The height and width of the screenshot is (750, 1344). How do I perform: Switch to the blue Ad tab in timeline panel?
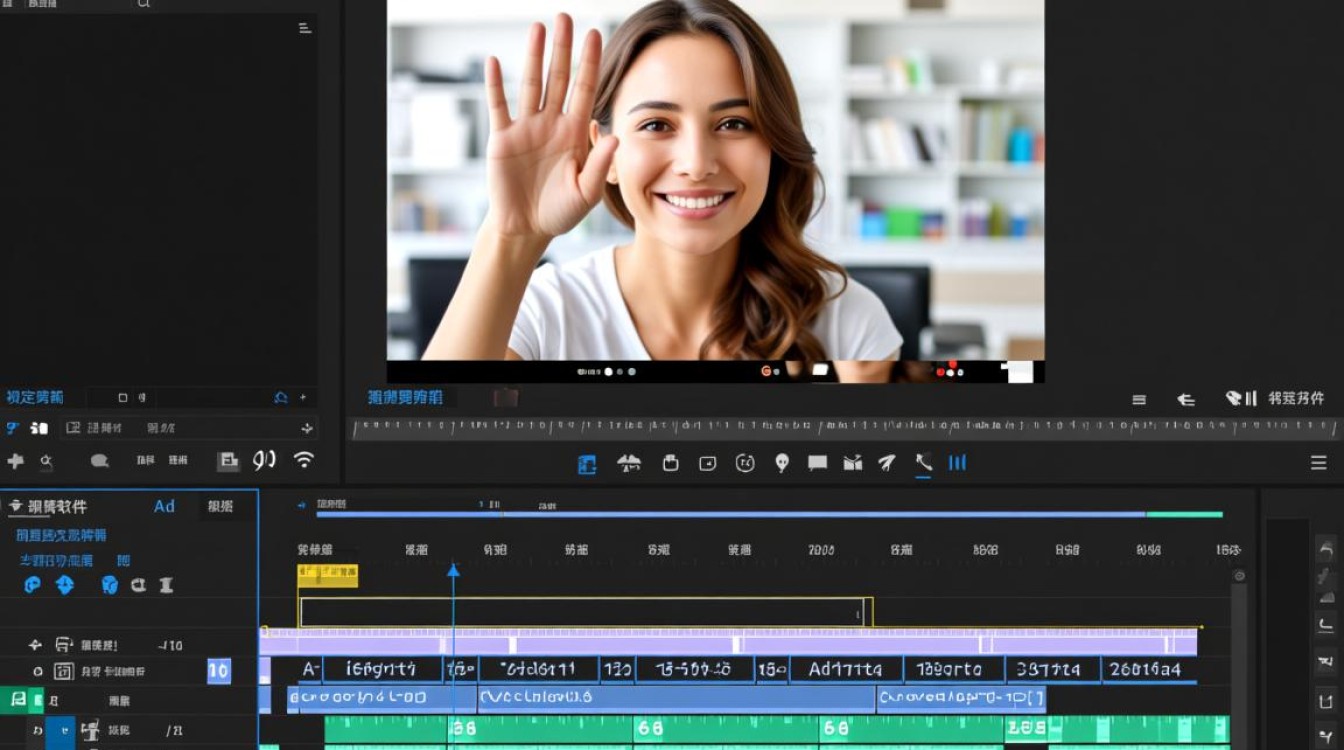[x=164, y=507]
